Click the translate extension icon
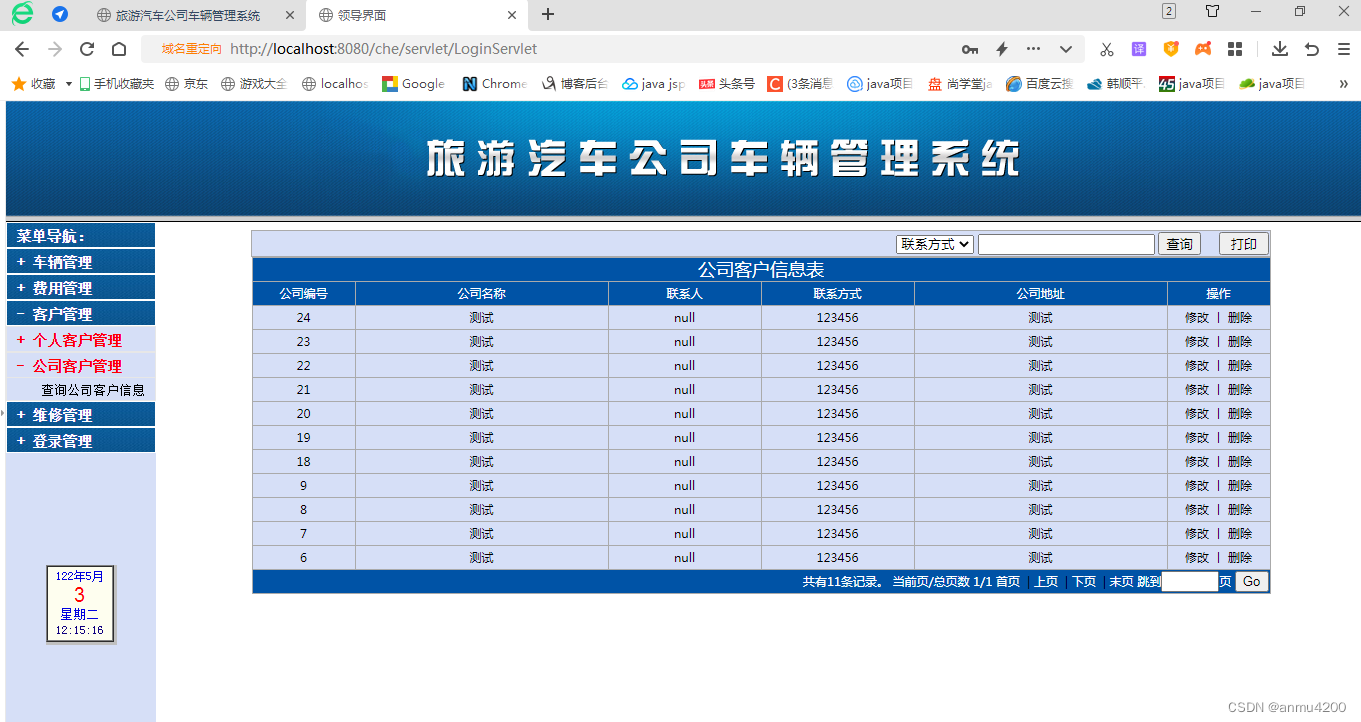Screen dimensions: 1361x722 1139,49
